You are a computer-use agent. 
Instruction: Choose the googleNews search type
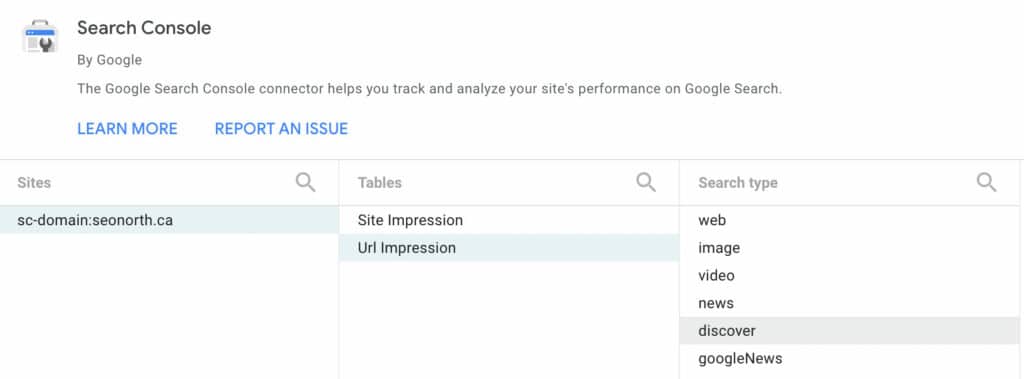(849, 358)
